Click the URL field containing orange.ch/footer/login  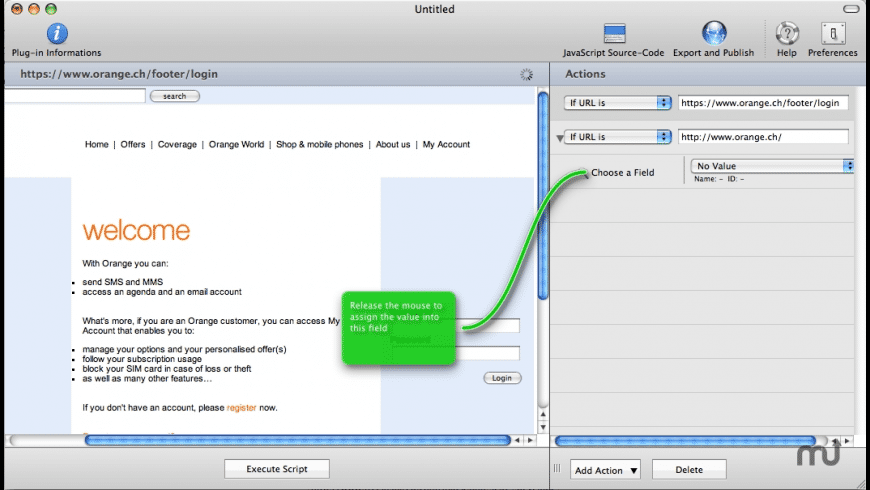(x=763, y=103)
